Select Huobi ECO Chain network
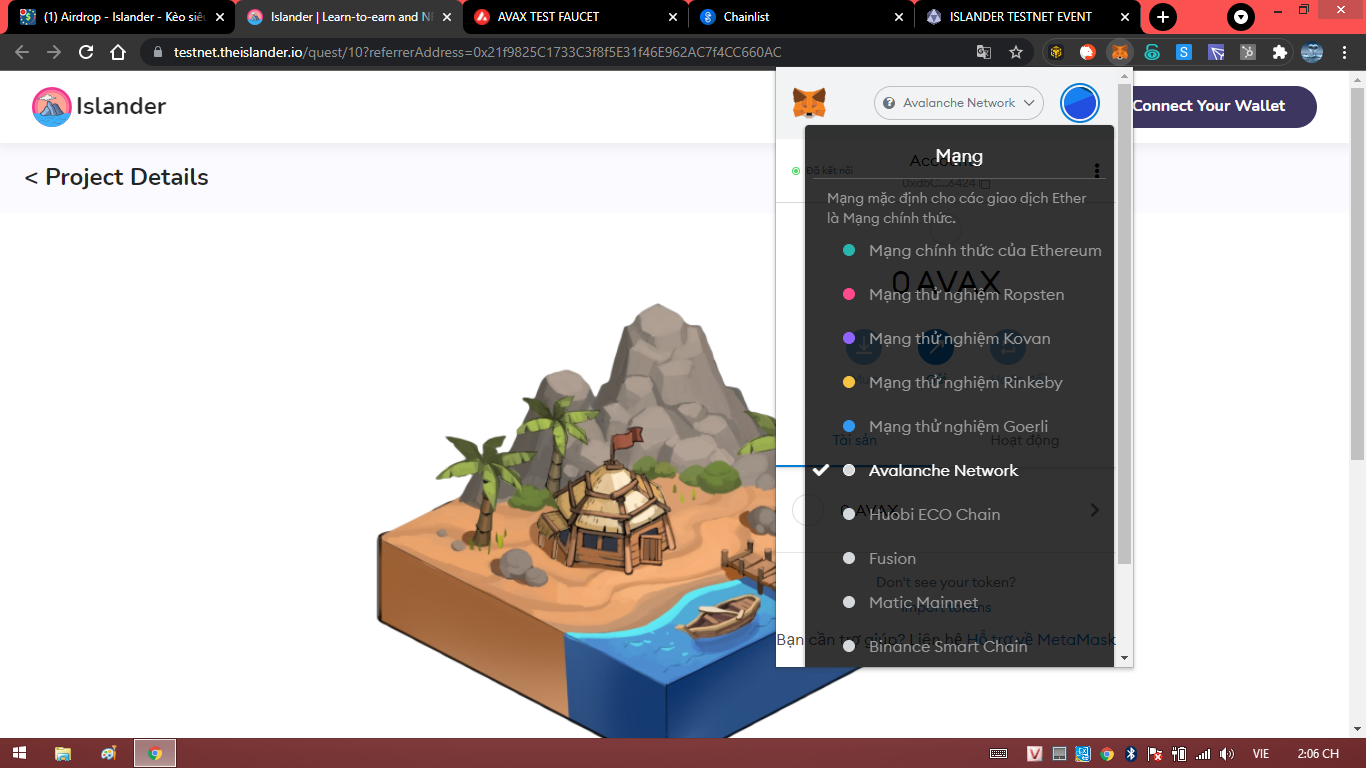The height and width of the screenshot is (768, 1366). coord(959,515)
